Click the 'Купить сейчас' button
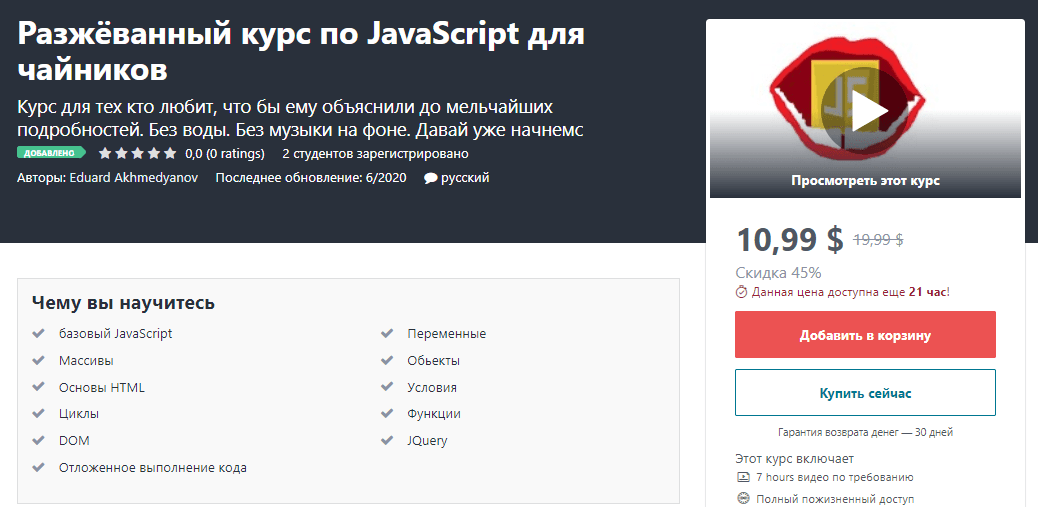 pyautogui.click(x=865, y=393)
